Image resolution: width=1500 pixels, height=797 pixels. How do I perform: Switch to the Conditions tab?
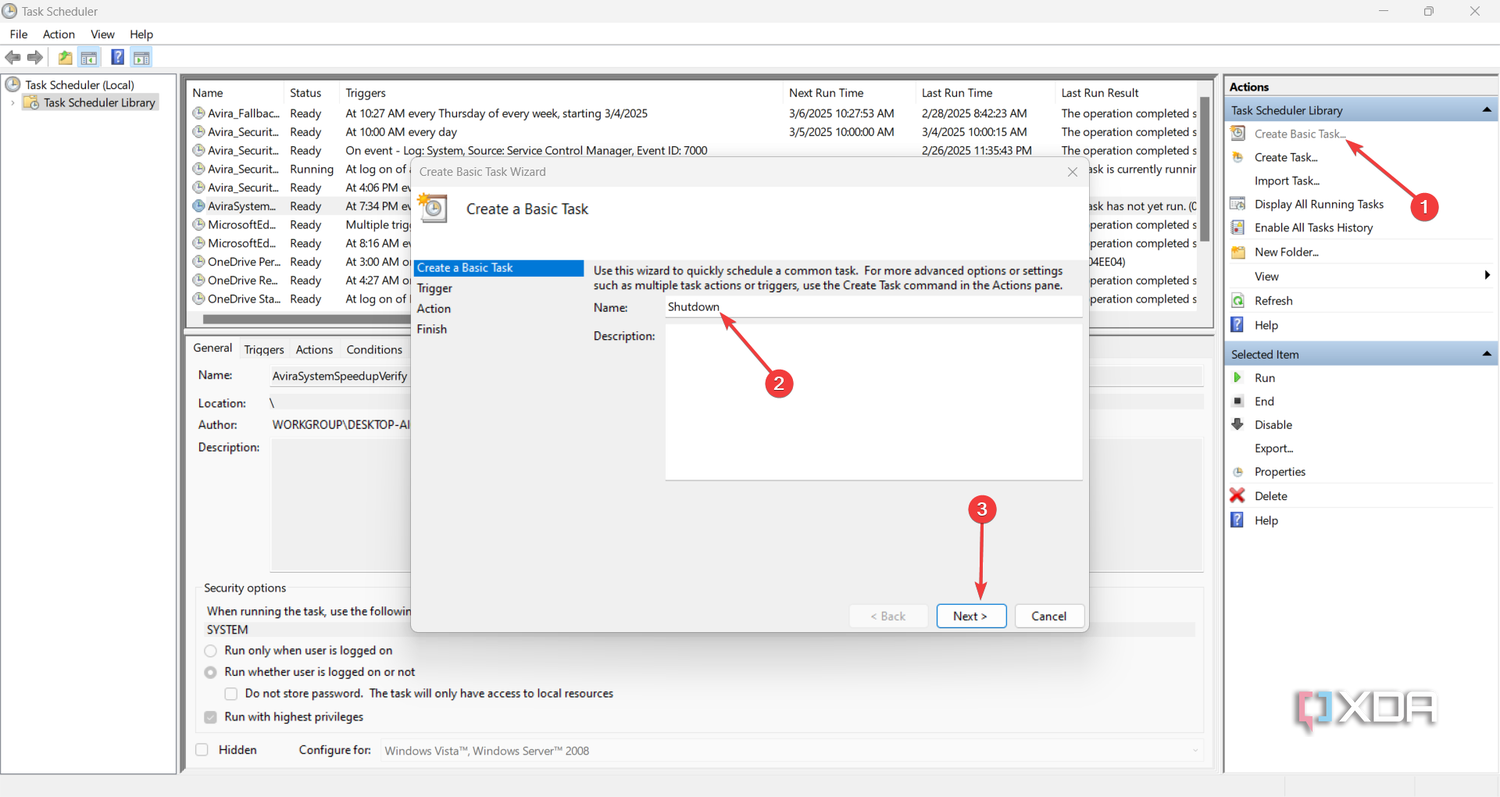(374, 349)
